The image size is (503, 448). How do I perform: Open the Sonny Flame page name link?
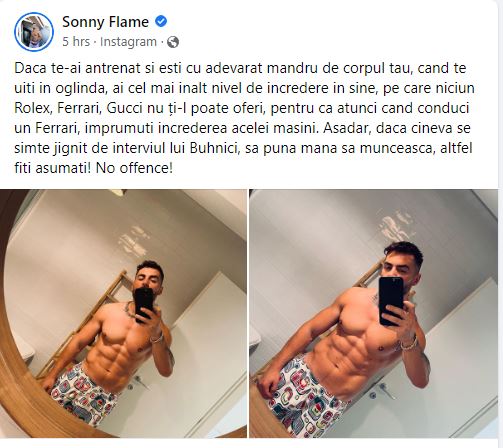[x=105, y=22]
